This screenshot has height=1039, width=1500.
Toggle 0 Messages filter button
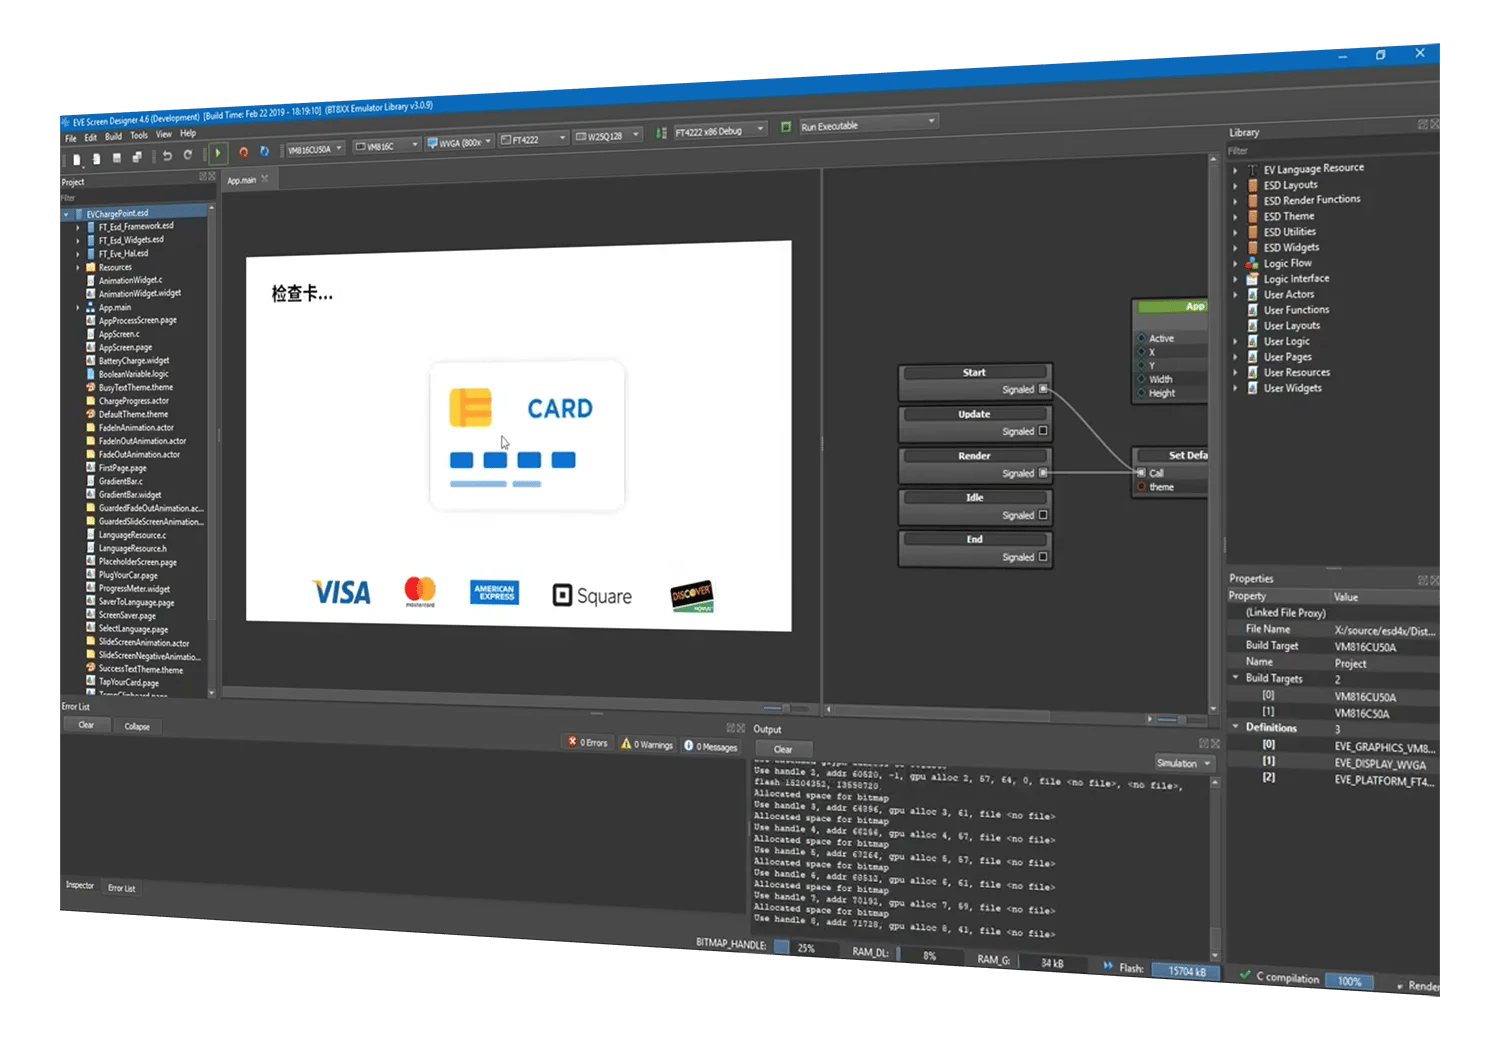click(x=711, y=746)
